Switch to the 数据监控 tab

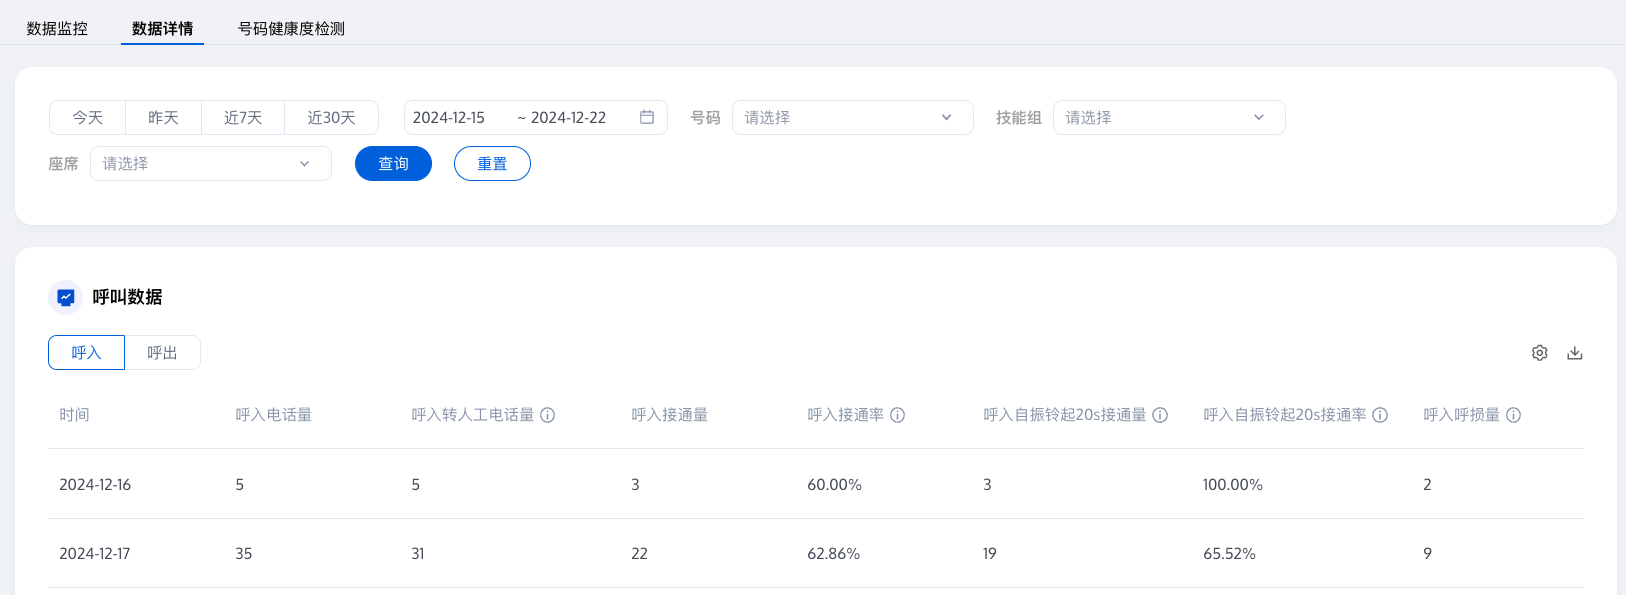coord(57,28)
